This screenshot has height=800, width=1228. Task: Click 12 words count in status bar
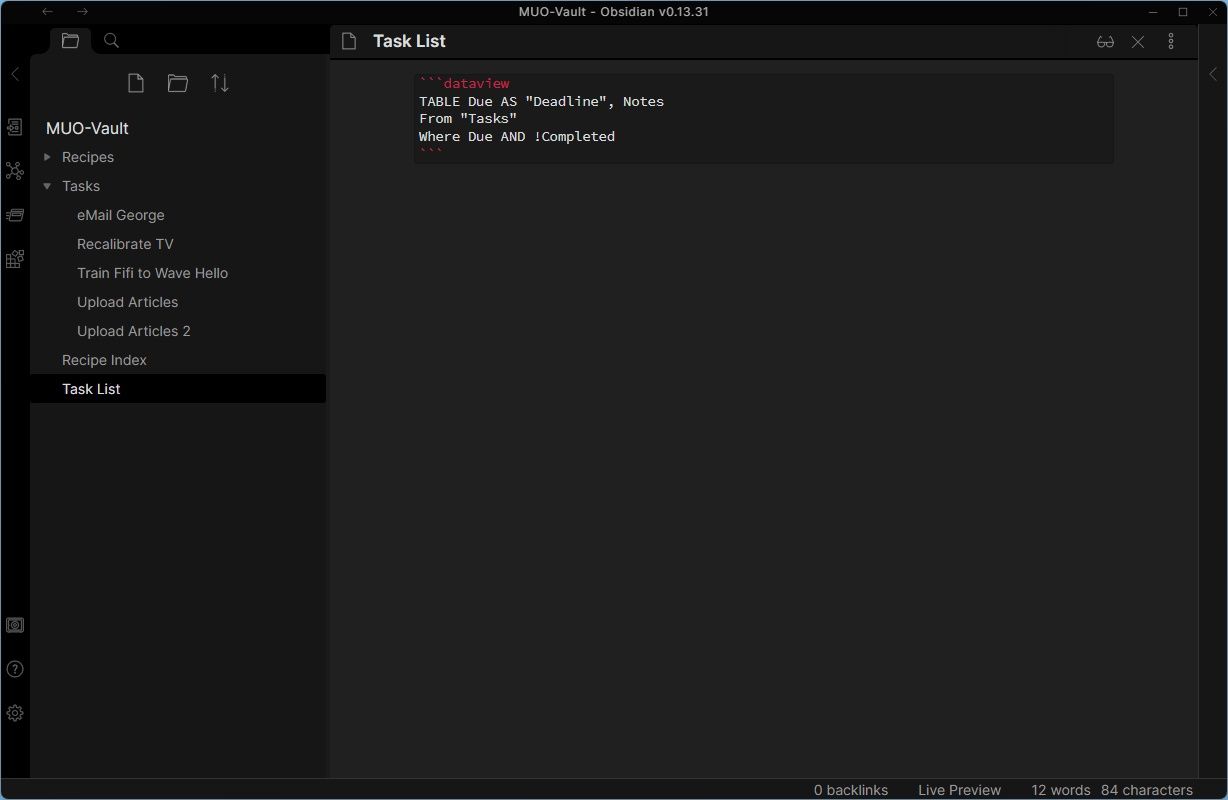(x=1062, y=790)
